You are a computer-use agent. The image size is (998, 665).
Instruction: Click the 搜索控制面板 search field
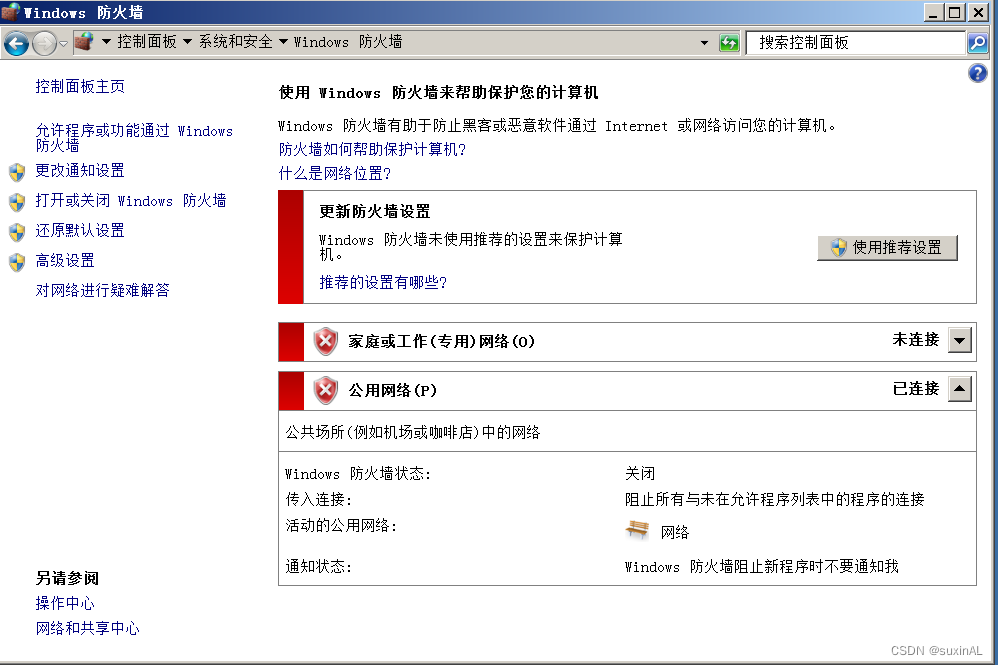[855, 43]
